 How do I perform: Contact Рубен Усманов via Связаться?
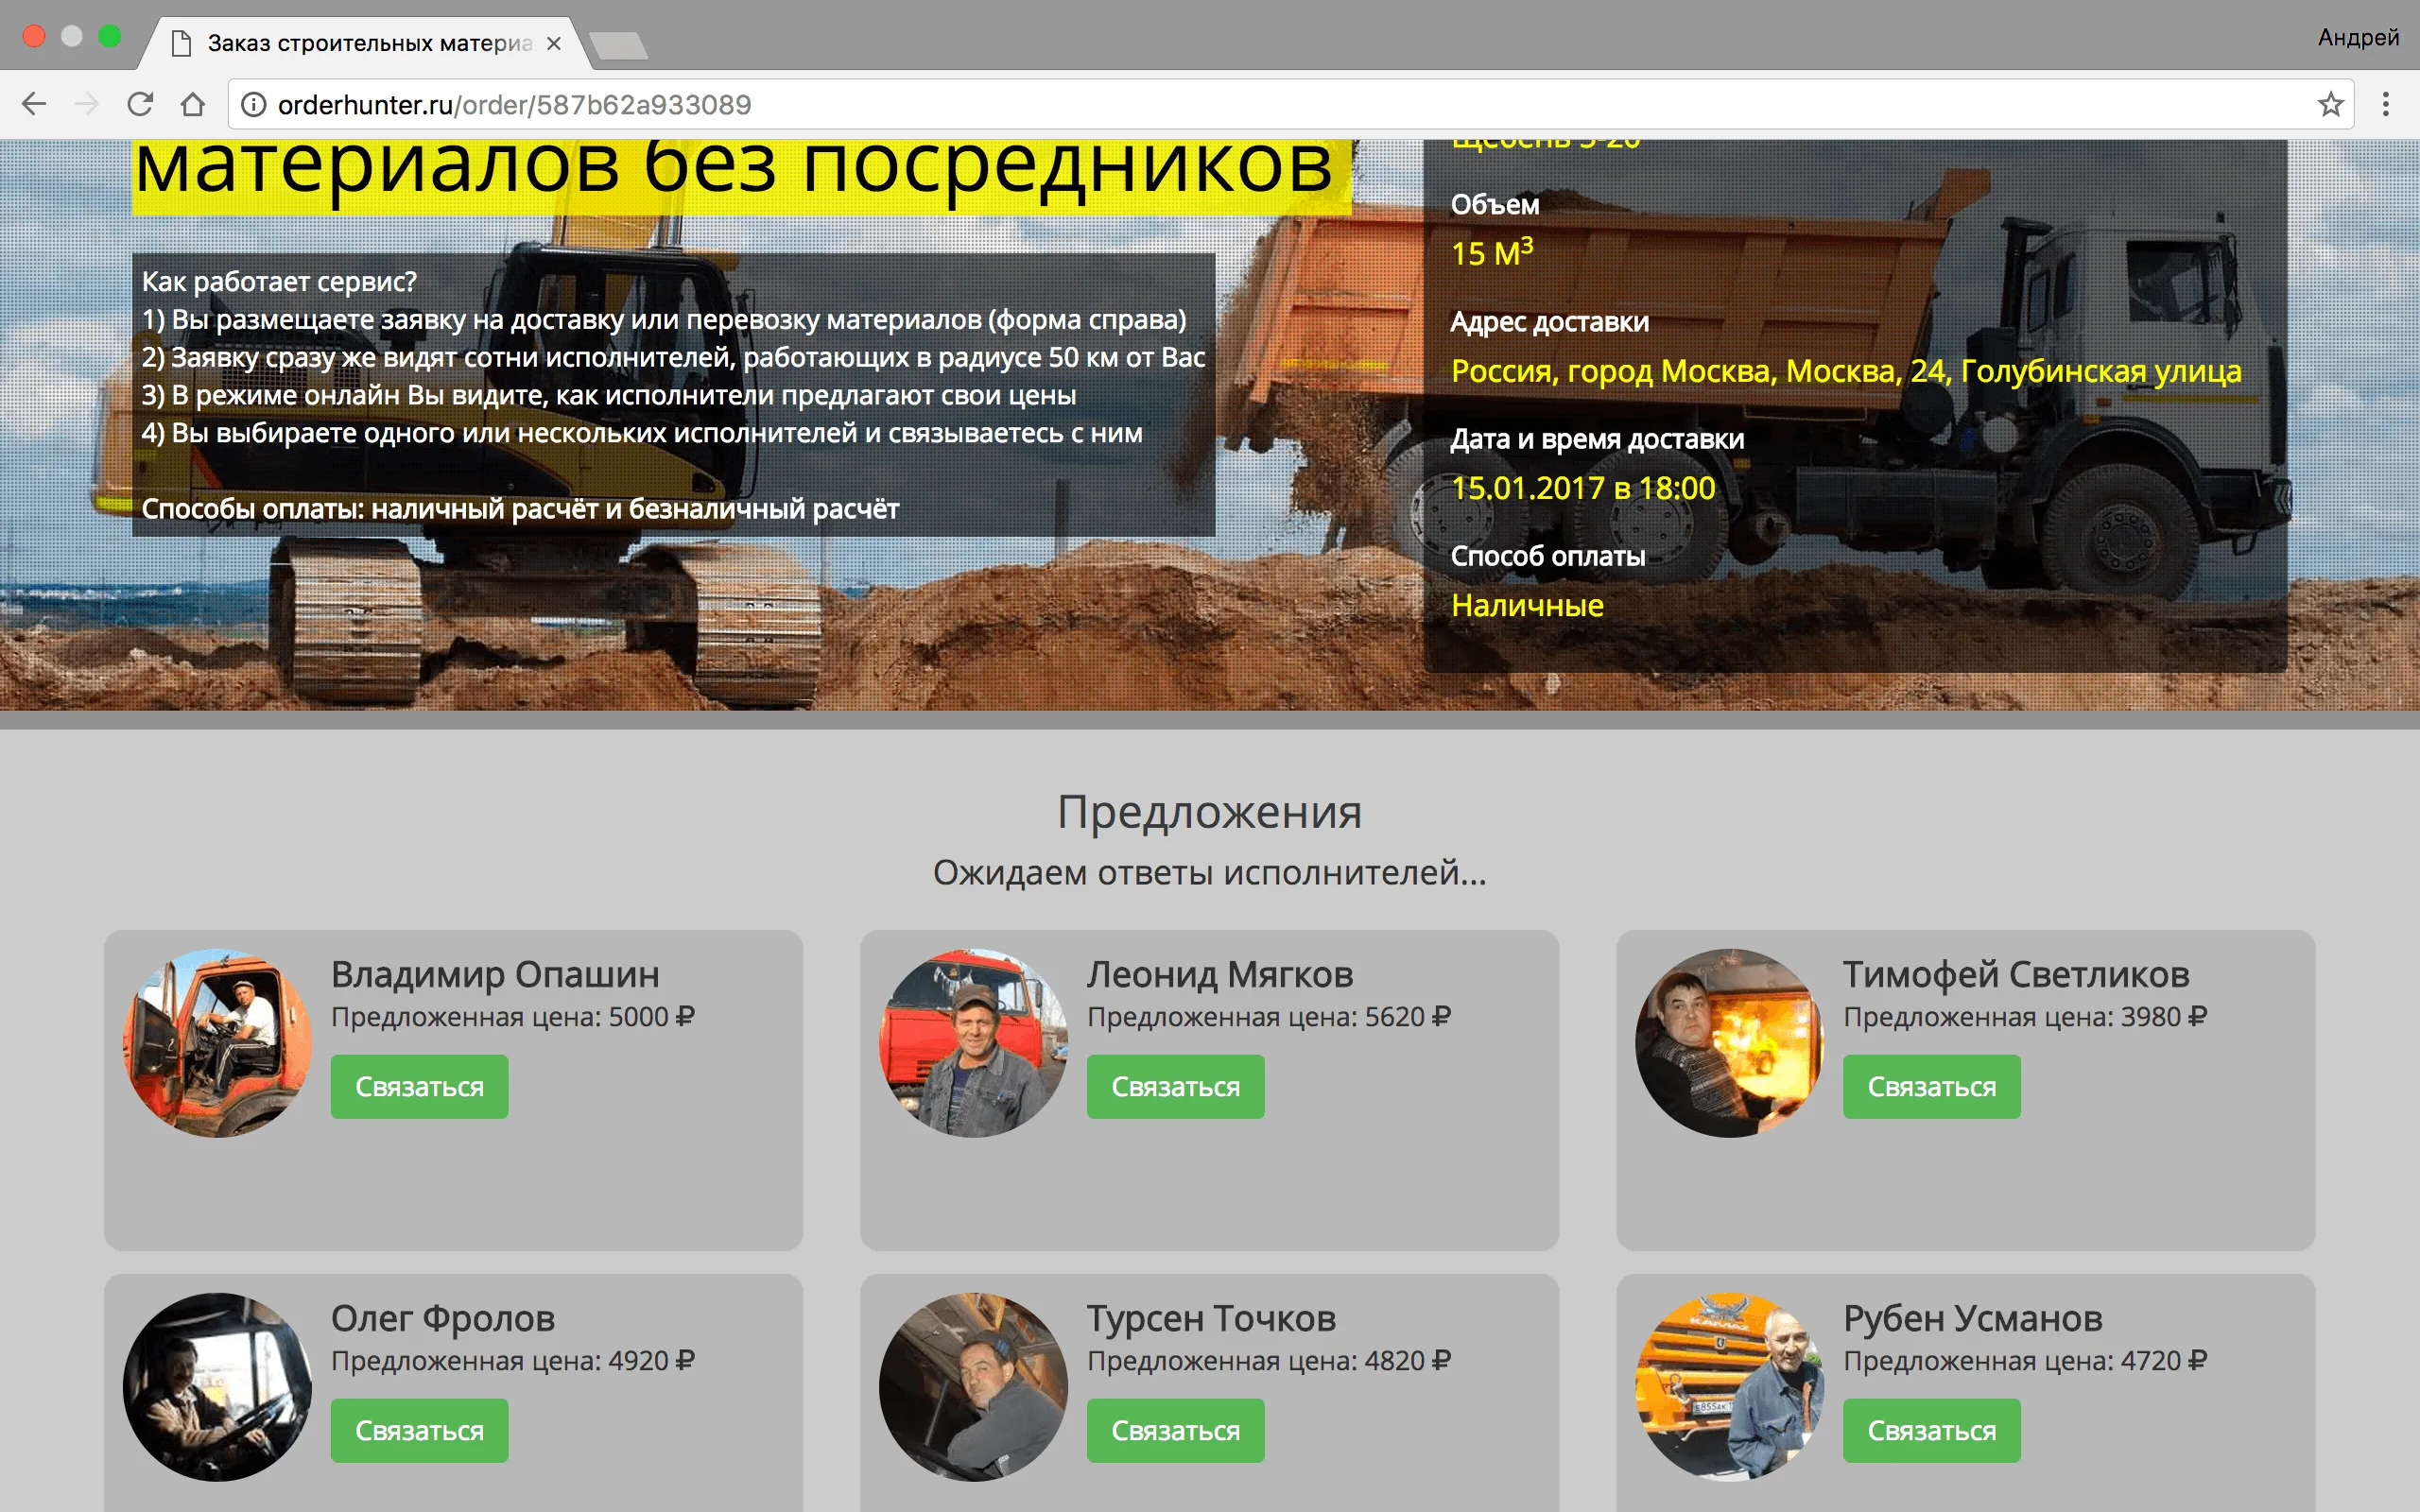pyautogui.click(x=1931, y=1431)
